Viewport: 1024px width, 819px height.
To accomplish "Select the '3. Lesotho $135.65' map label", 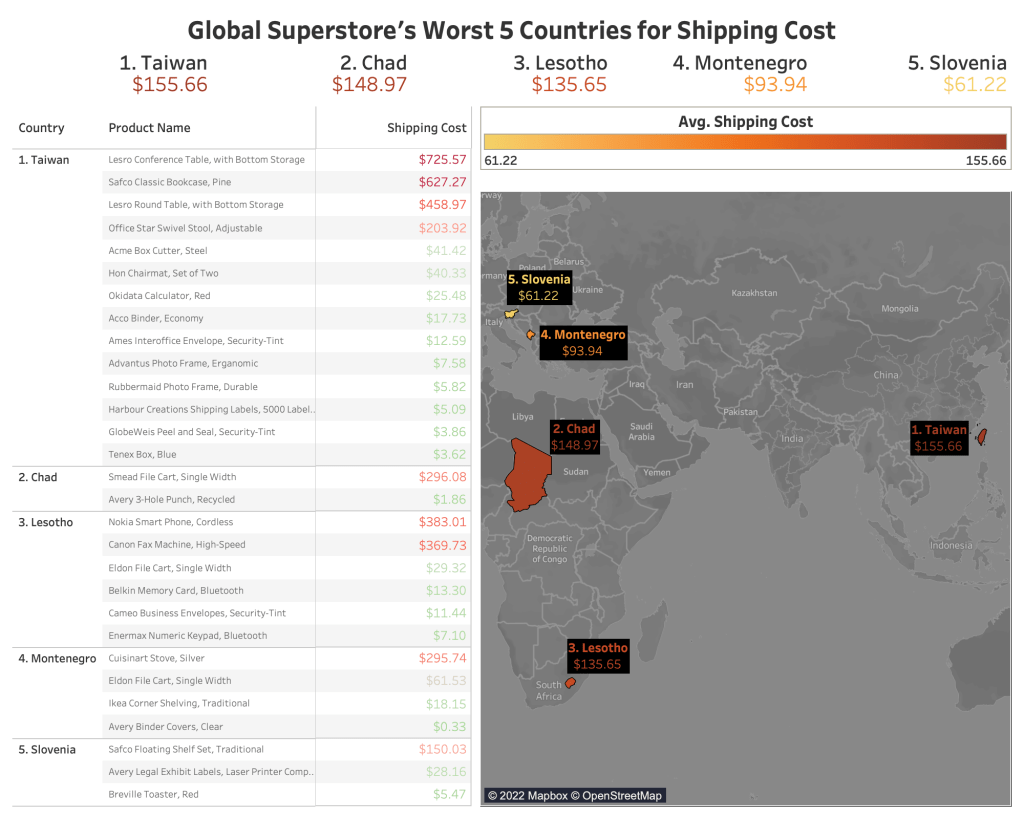I will [598, 655].
